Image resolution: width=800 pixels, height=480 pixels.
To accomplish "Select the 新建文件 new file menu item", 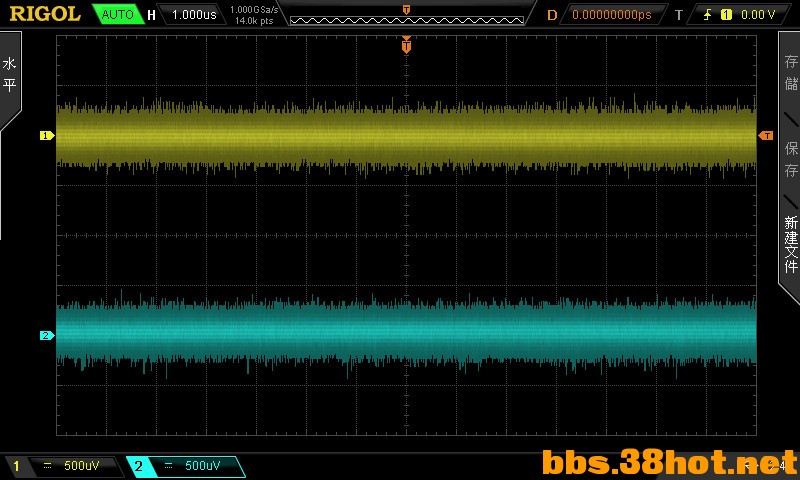I will pos(791,244).
